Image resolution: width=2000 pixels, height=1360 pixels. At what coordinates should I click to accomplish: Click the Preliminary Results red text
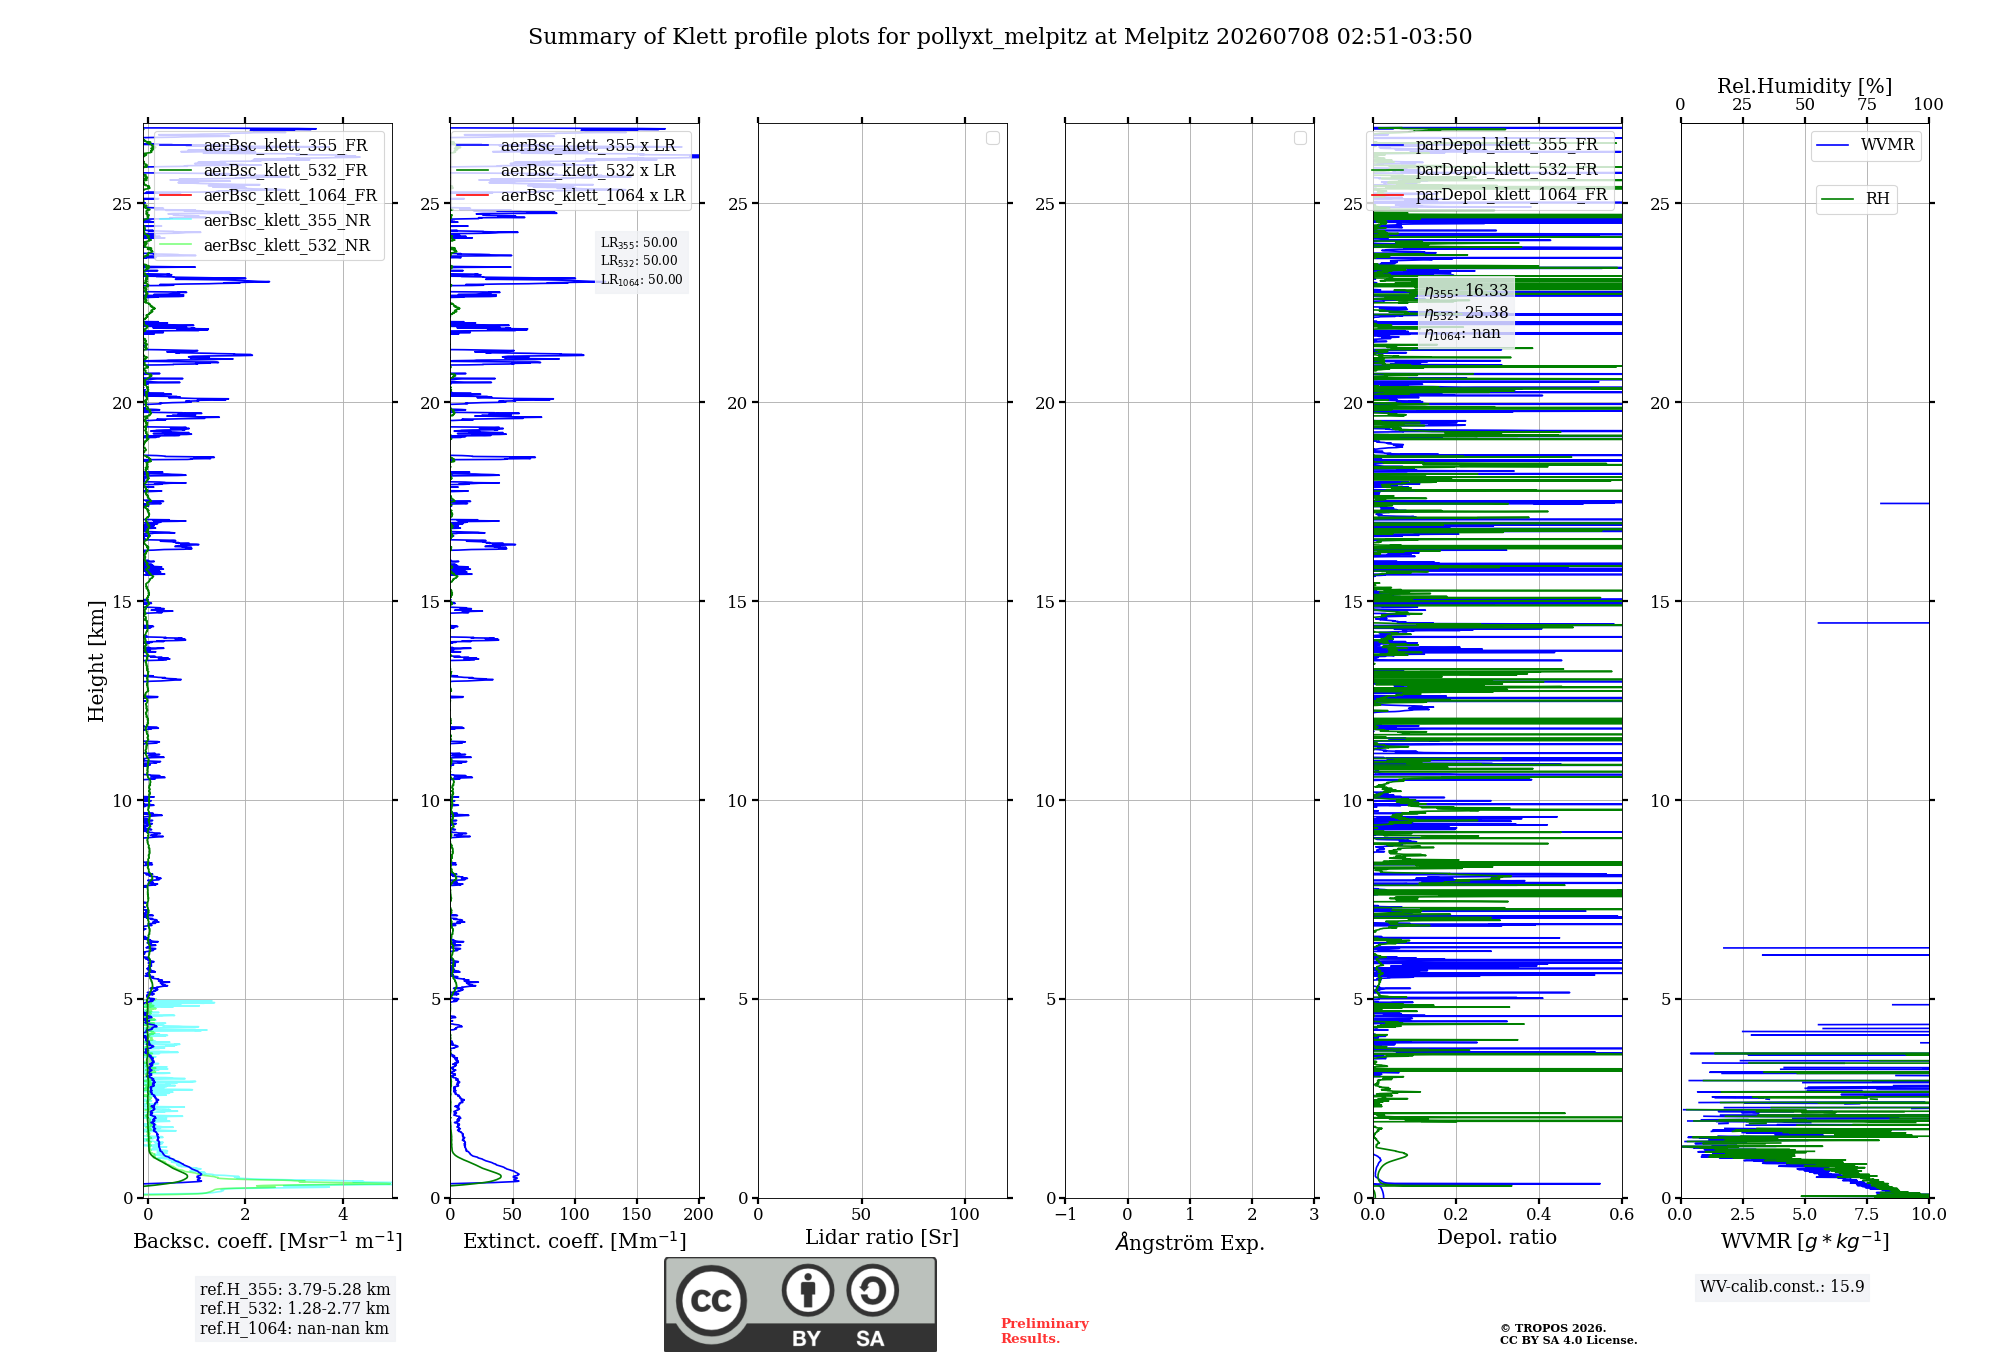click(x=1045, y=1331)
